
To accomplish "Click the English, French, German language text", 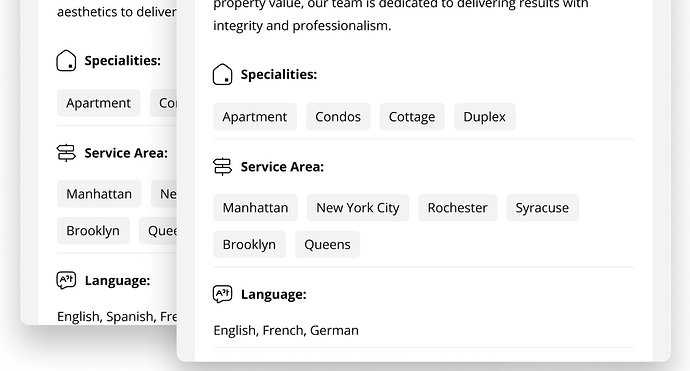I will 286,330.
